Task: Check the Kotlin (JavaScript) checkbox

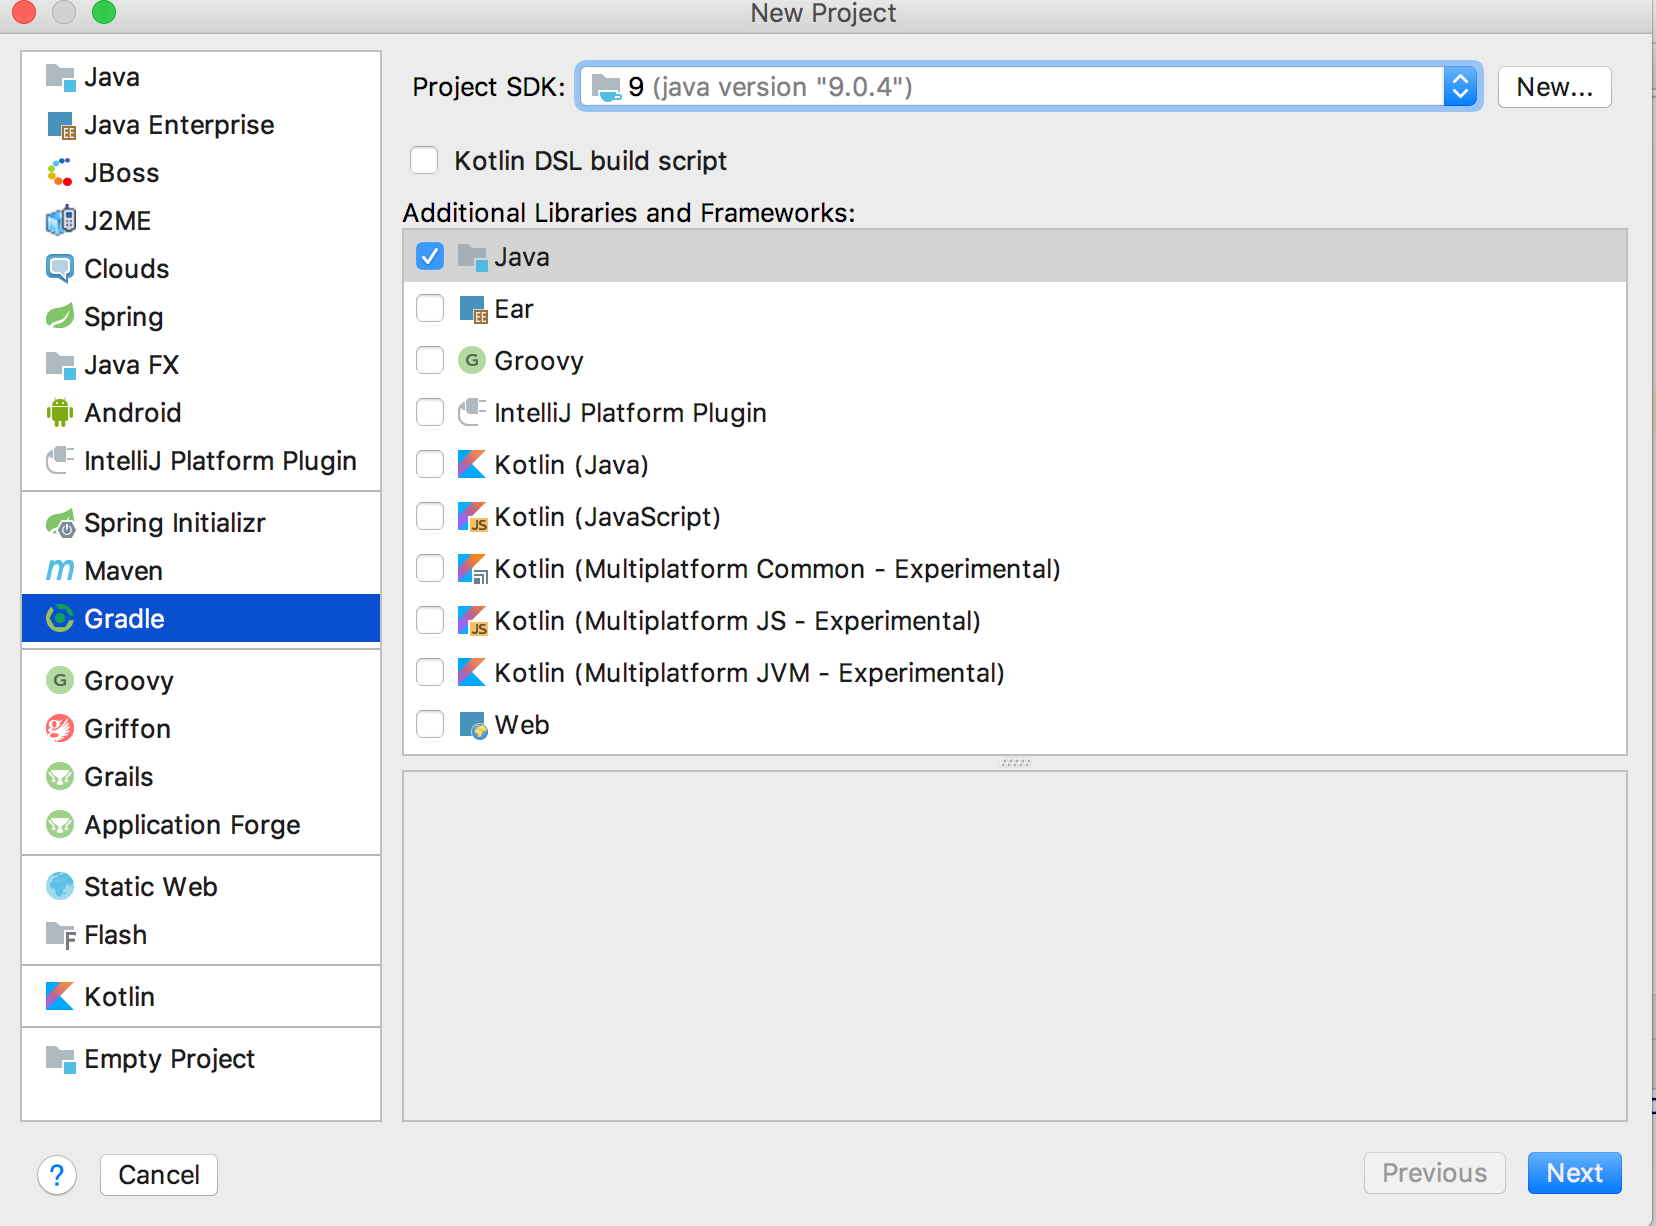Action: (430, 517)
